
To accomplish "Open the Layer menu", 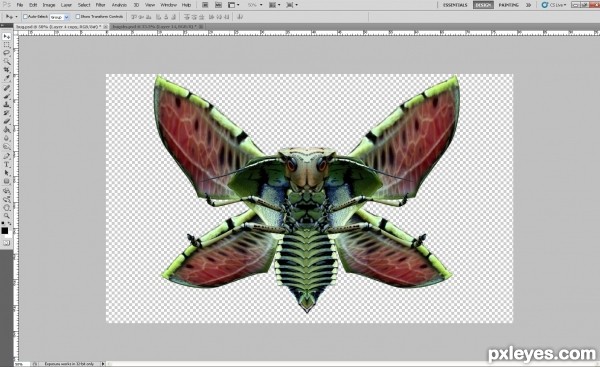I will tap(66, 5).
